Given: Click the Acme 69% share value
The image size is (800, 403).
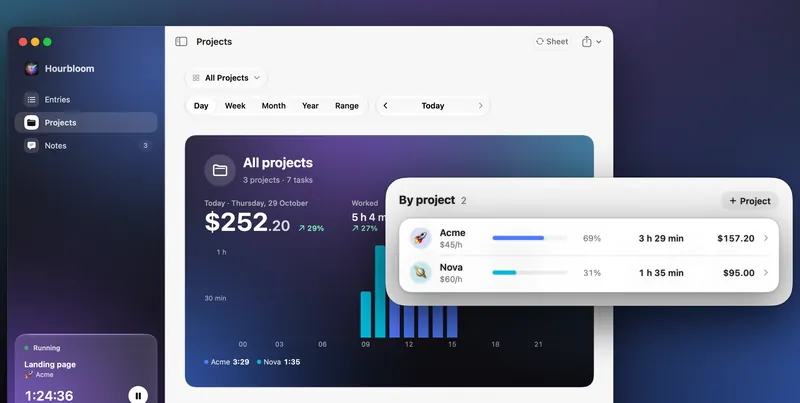Looking at the screenshot, I should (x=592, y=238).
